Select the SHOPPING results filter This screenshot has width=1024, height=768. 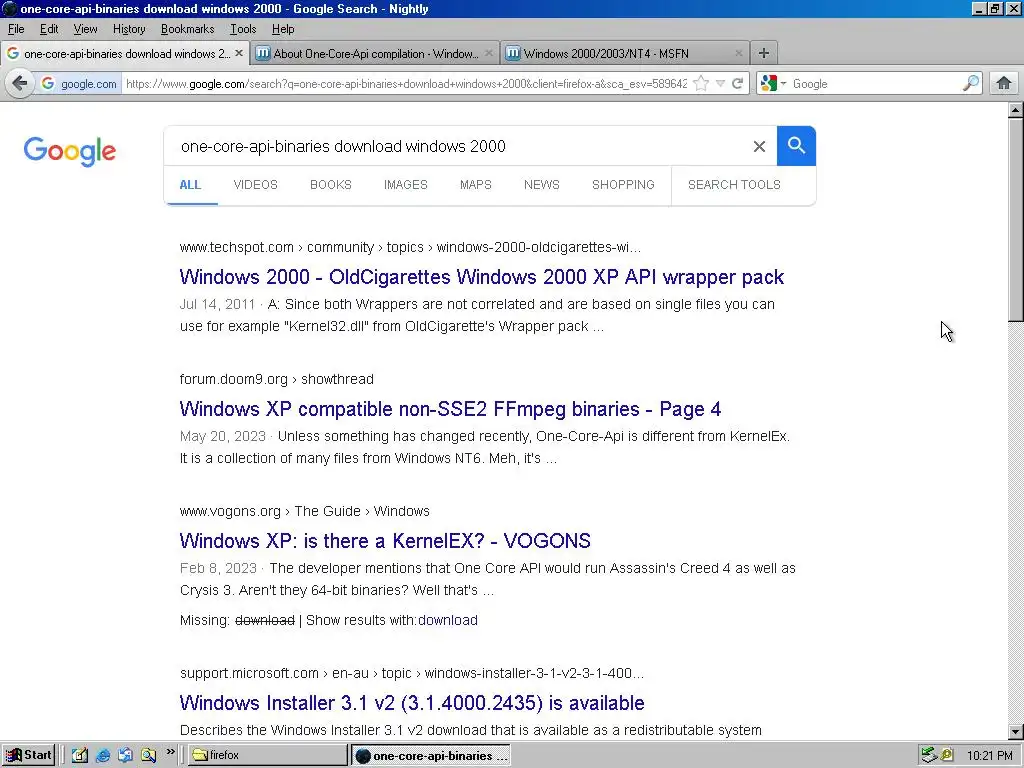pyautogui.click(x=623, y=185)
